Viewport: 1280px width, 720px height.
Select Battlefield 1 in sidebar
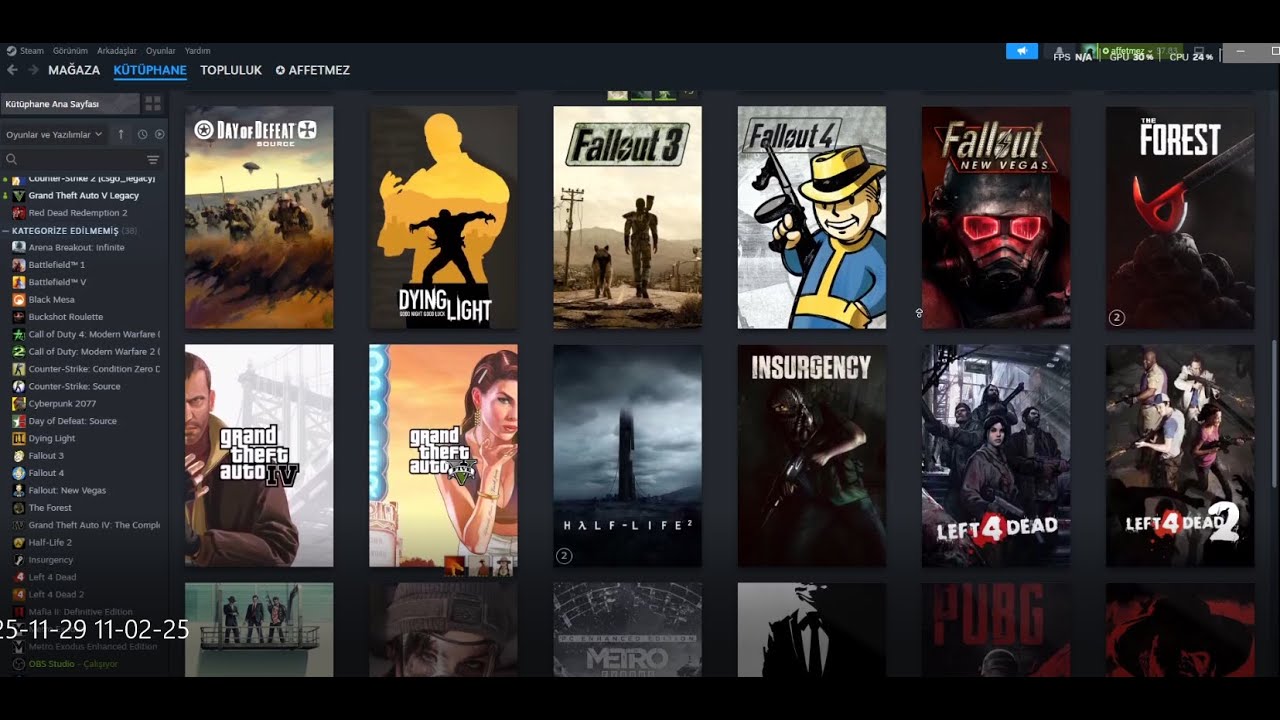57,265
